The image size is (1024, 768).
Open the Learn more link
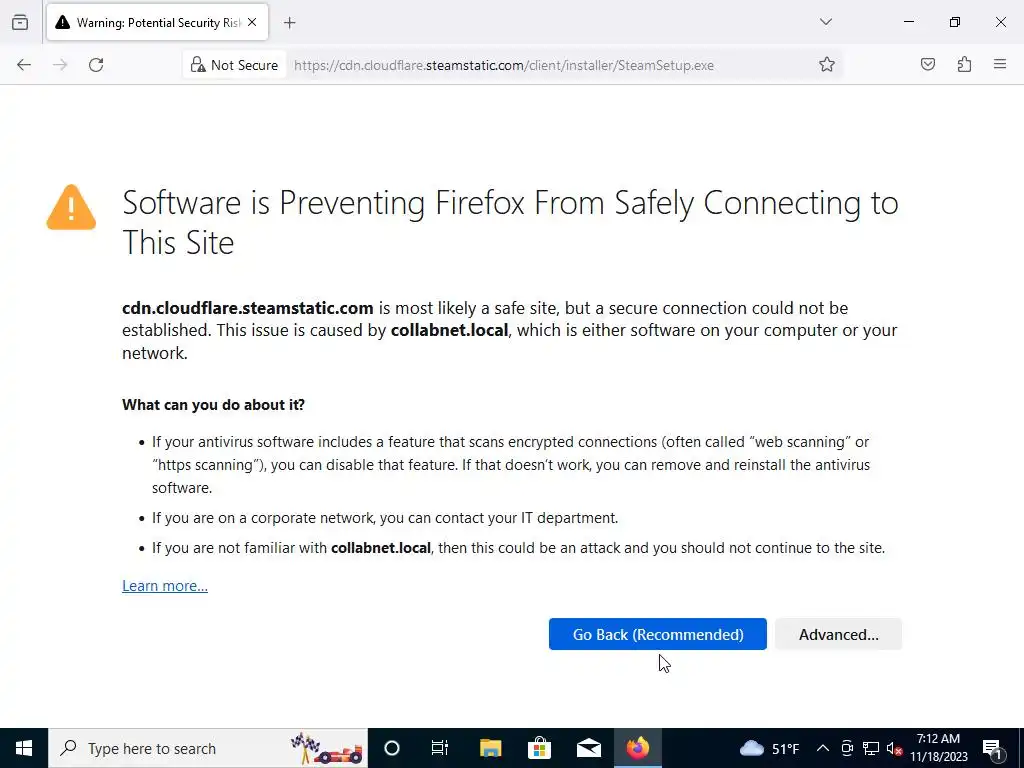tap(165, 586)
